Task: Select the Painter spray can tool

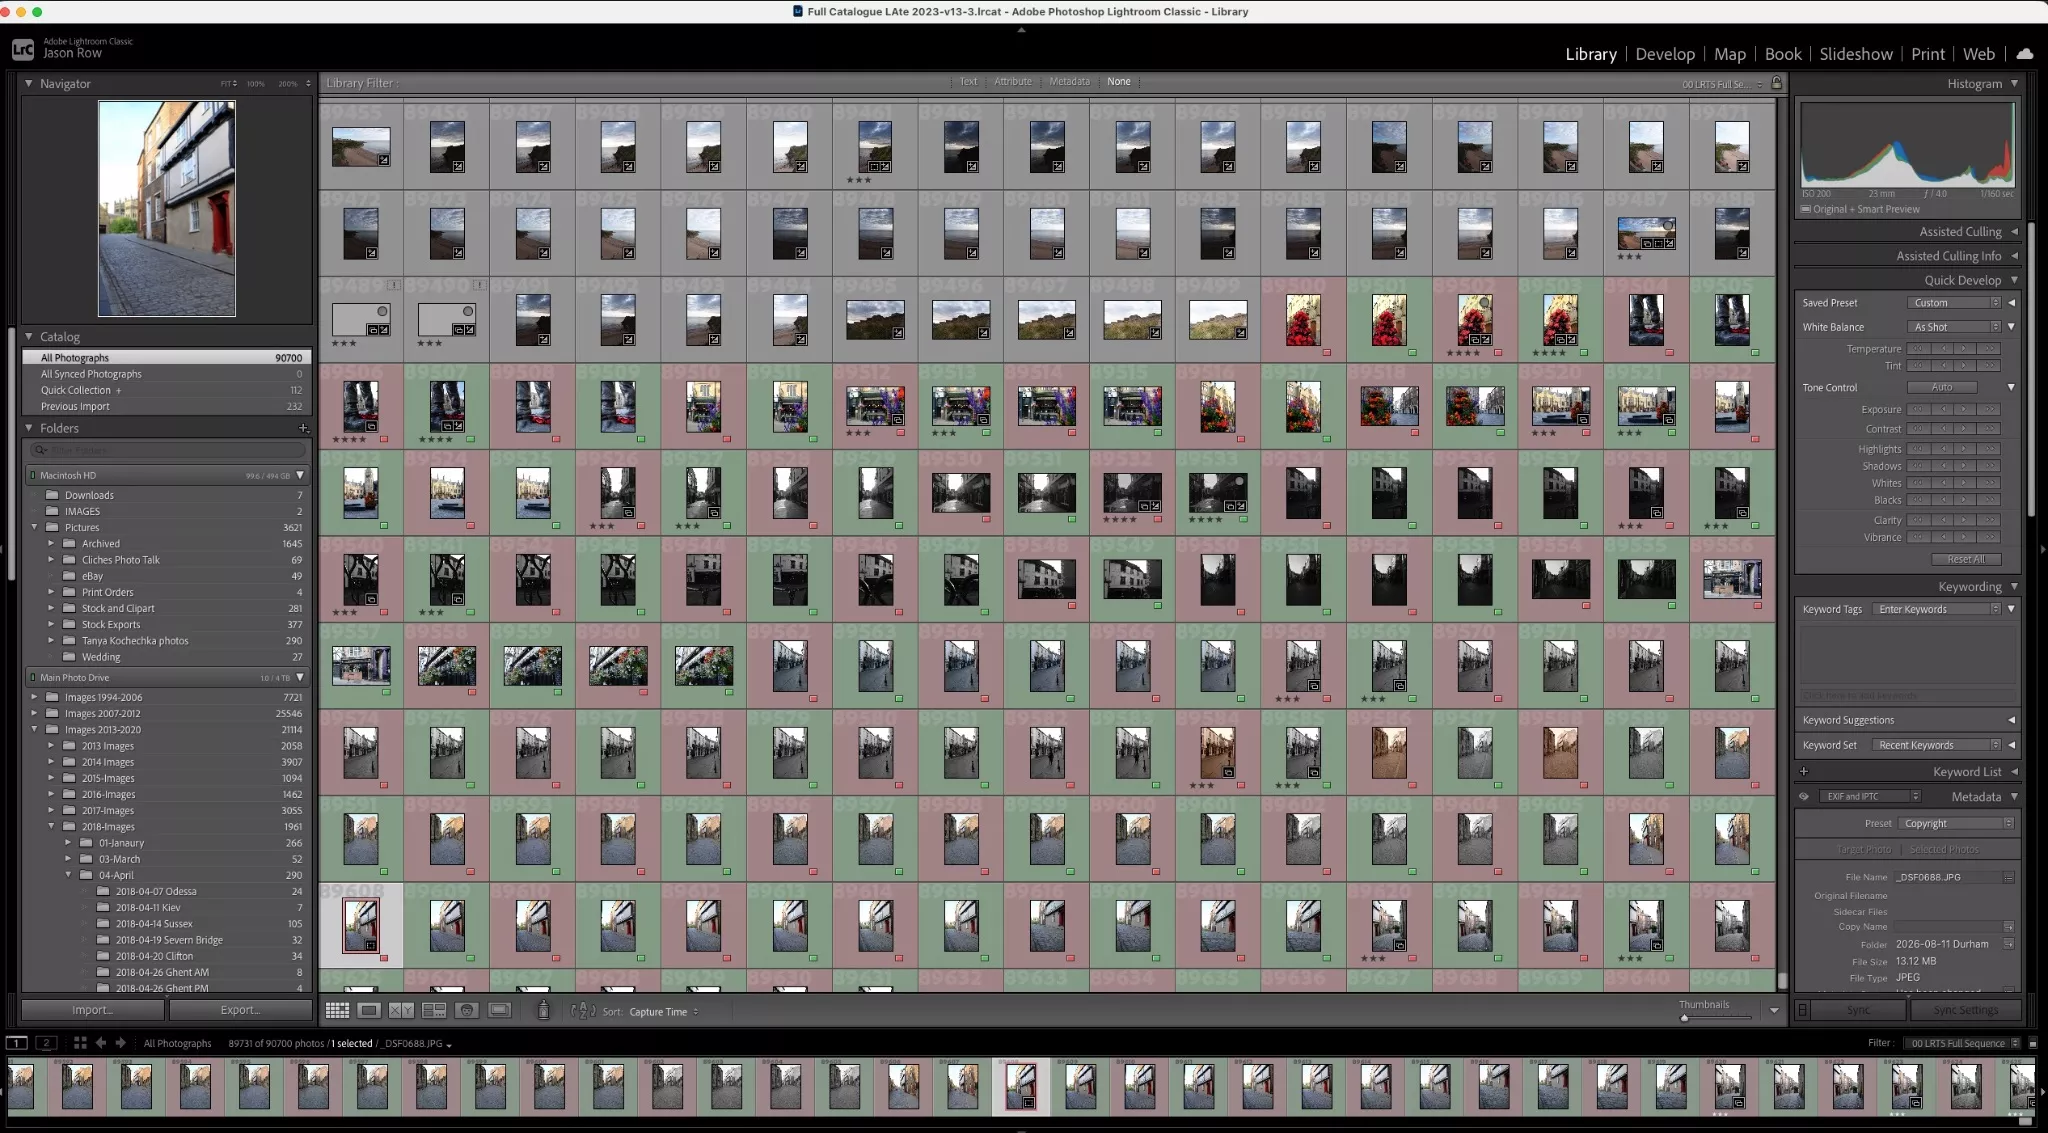Action: click(543, 1011)
